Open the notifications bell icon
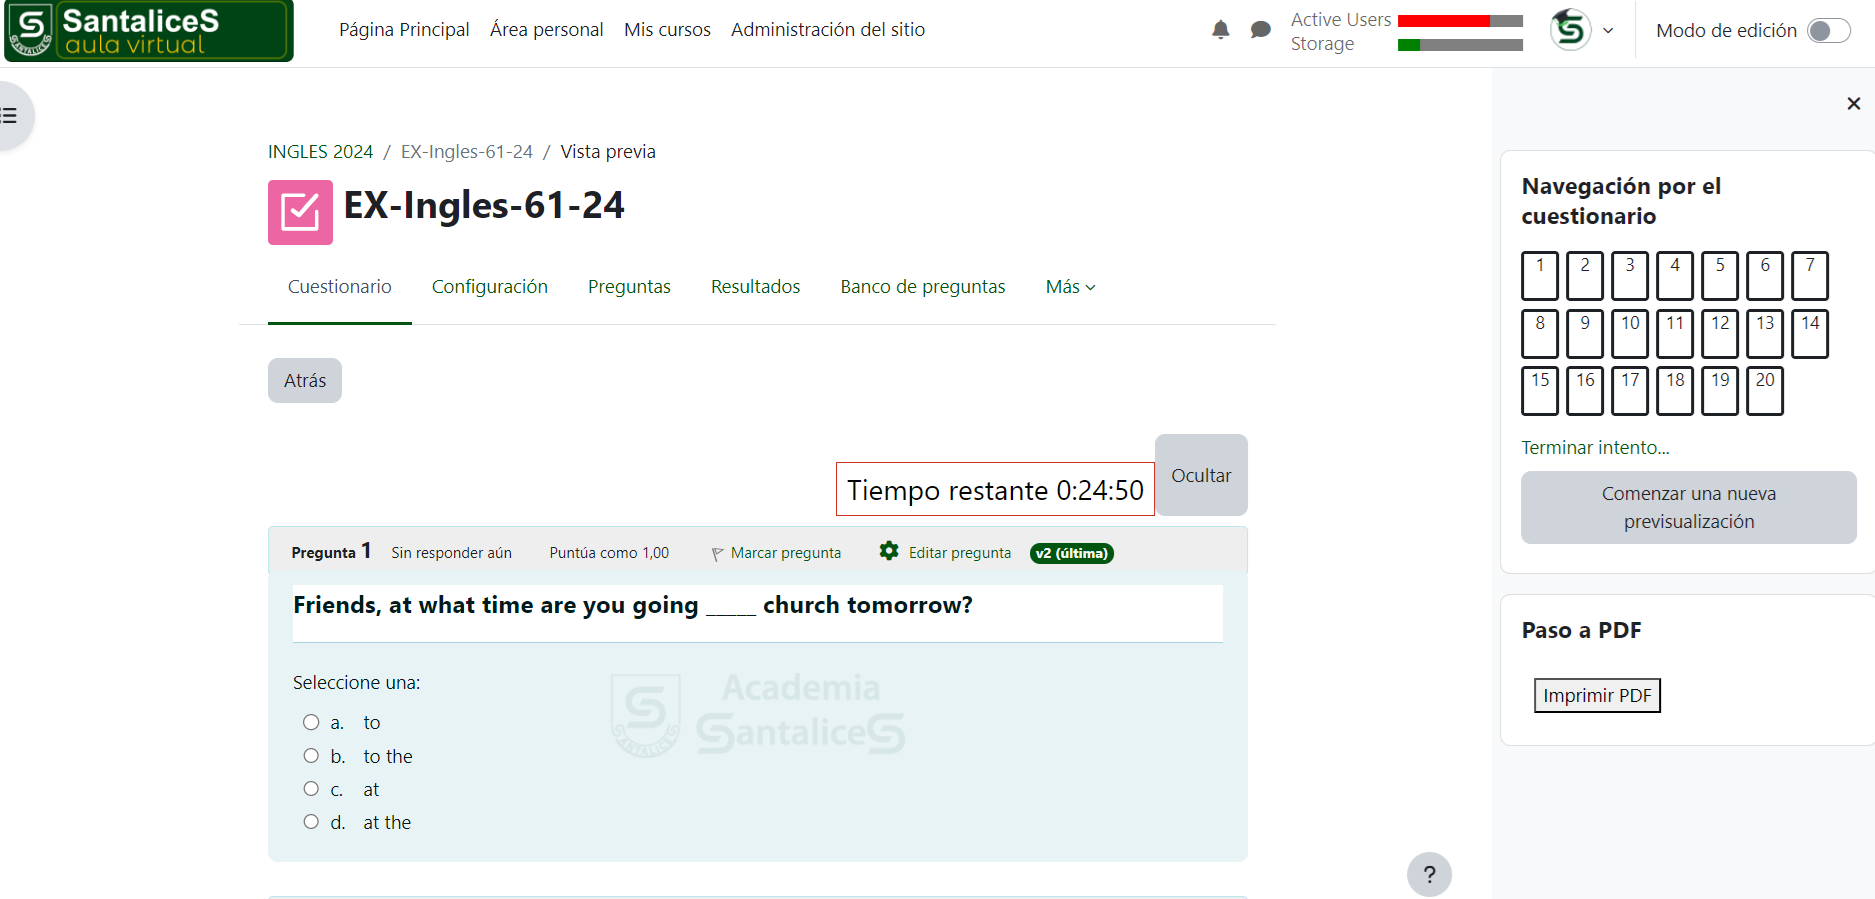This screenshot has width=1875, height=899. 1220,30
